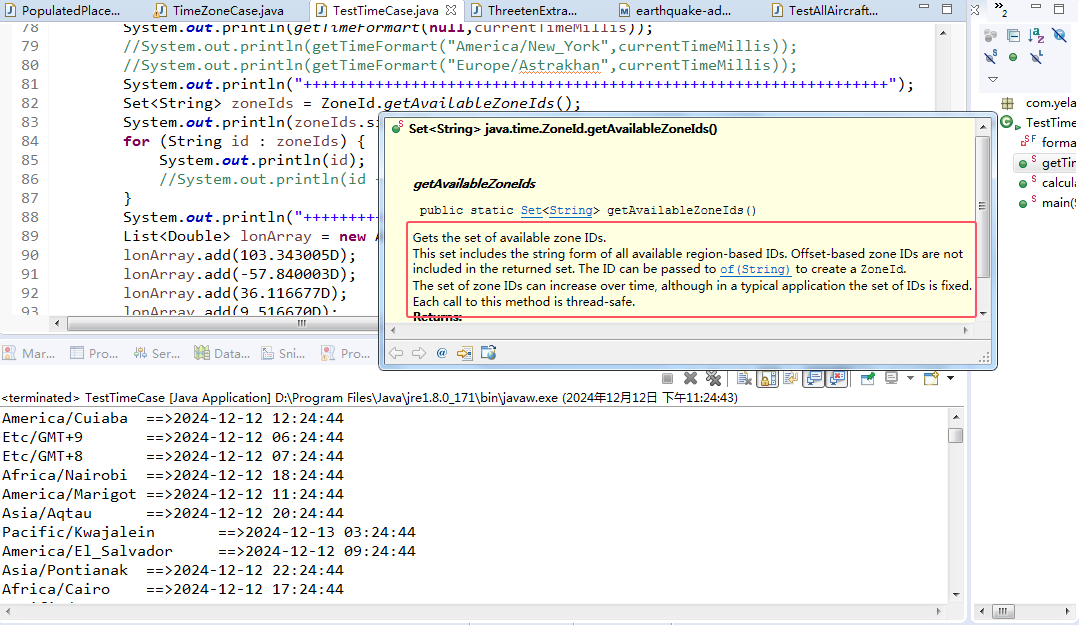Switch to TimeZoneCase.java tab

(219, 10)
